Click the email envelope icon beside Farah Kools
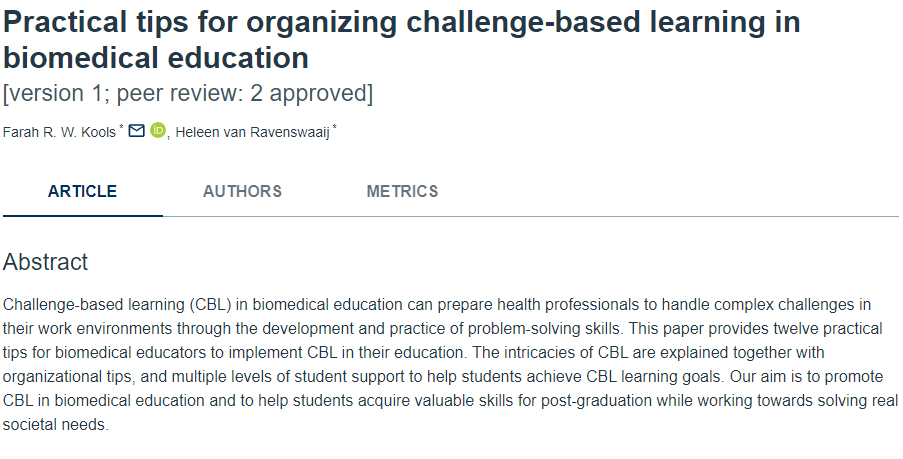 click(136, 131)
